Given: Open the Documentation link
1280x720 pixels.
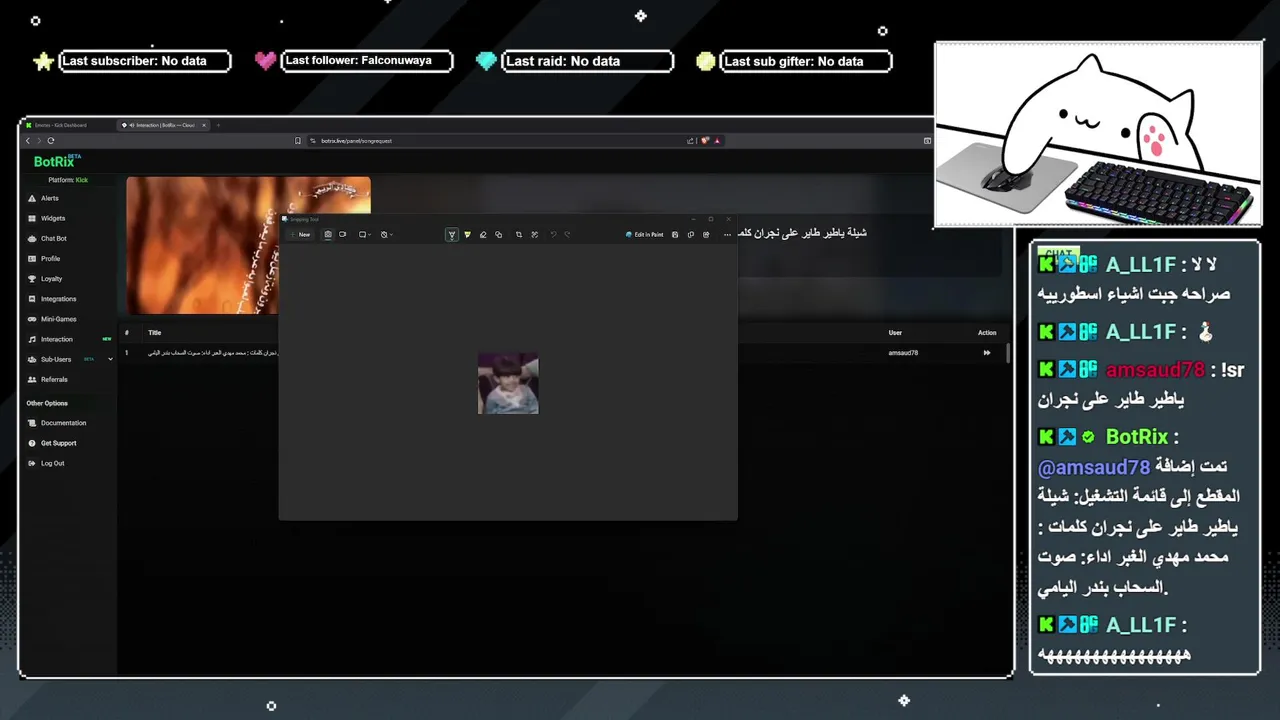Looking at the screenshot, I should [63, 423].
